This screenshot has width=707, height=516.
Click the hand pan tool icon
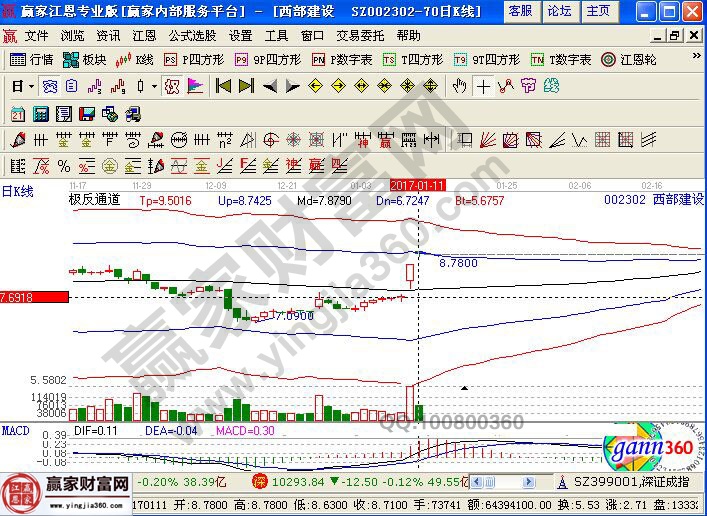460,86
